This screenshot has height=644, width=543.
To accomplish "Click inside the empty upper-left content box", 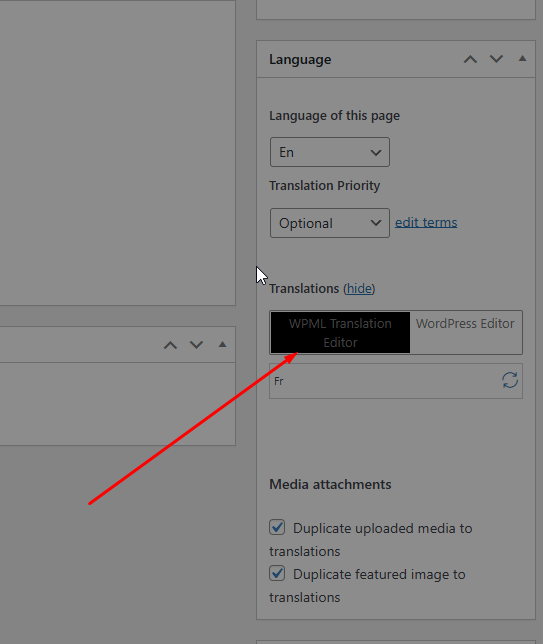I will click(117, 153).
